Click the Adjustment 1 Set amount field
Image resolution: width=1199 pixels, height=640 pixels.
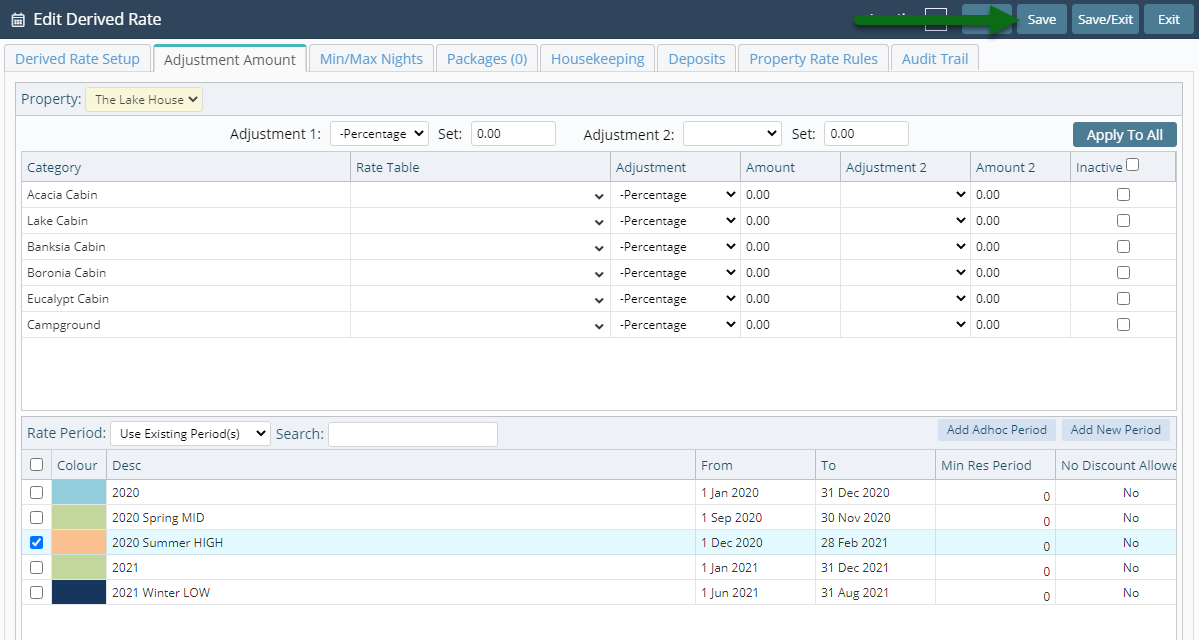[513, 134]
